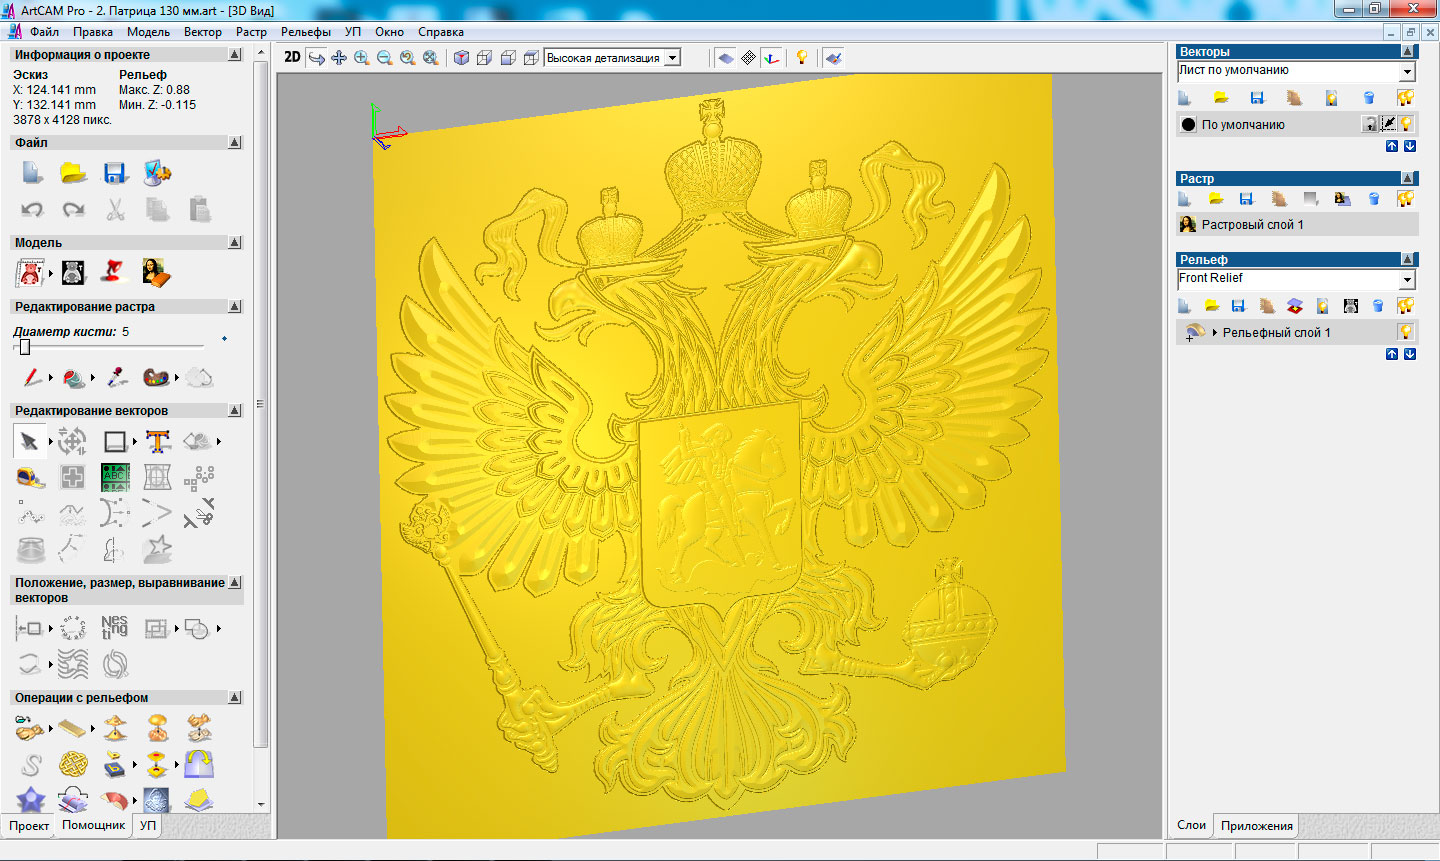Expand Рельефный слой 1 with the triangle
Viewport: 1440px width, 861px height.
(1214, 333)
